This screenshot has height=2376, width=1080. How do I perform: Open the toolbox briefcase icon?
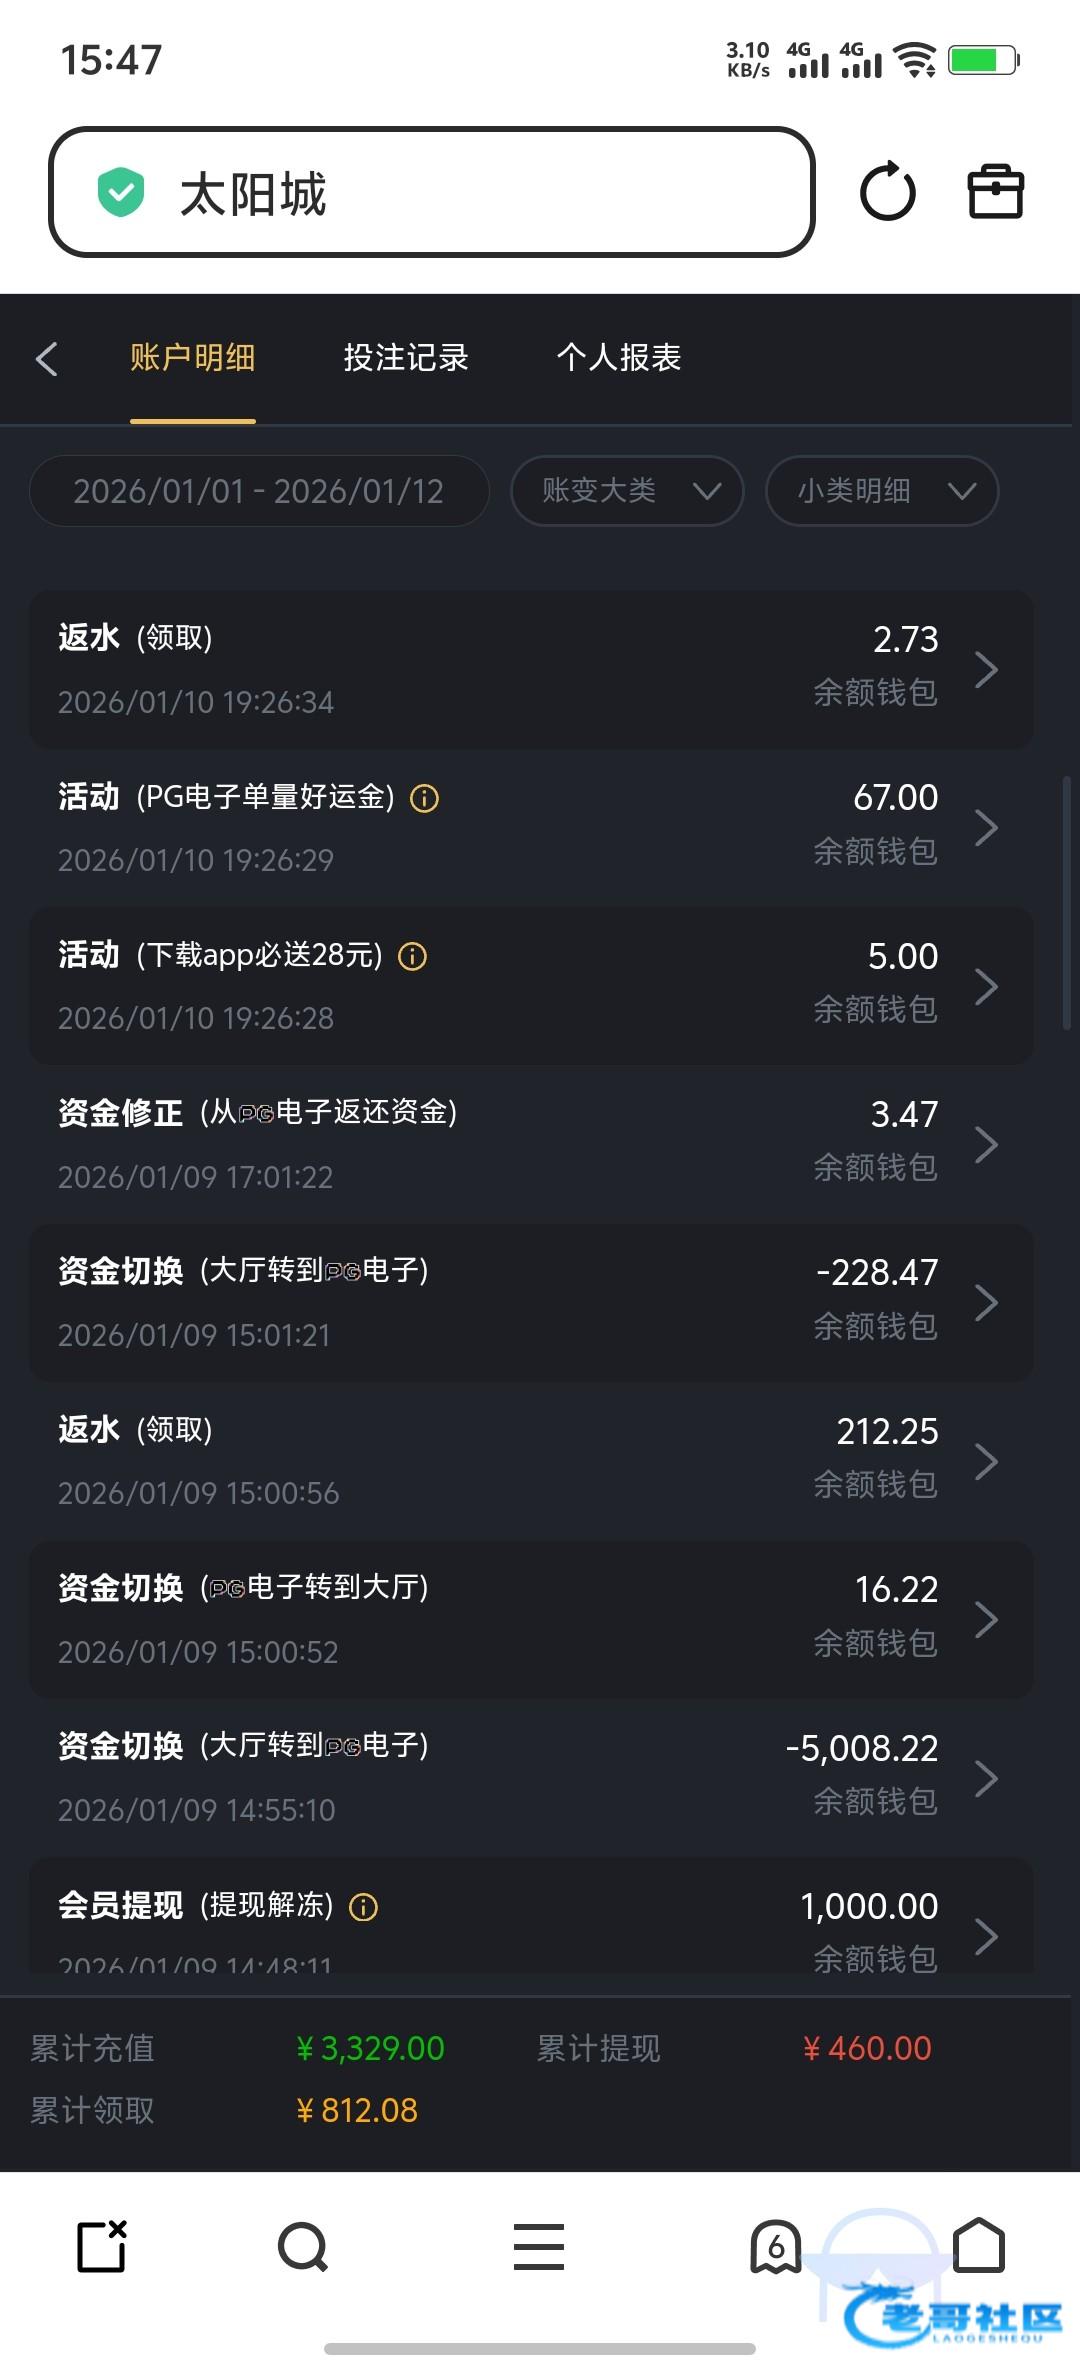coord(995,192)
